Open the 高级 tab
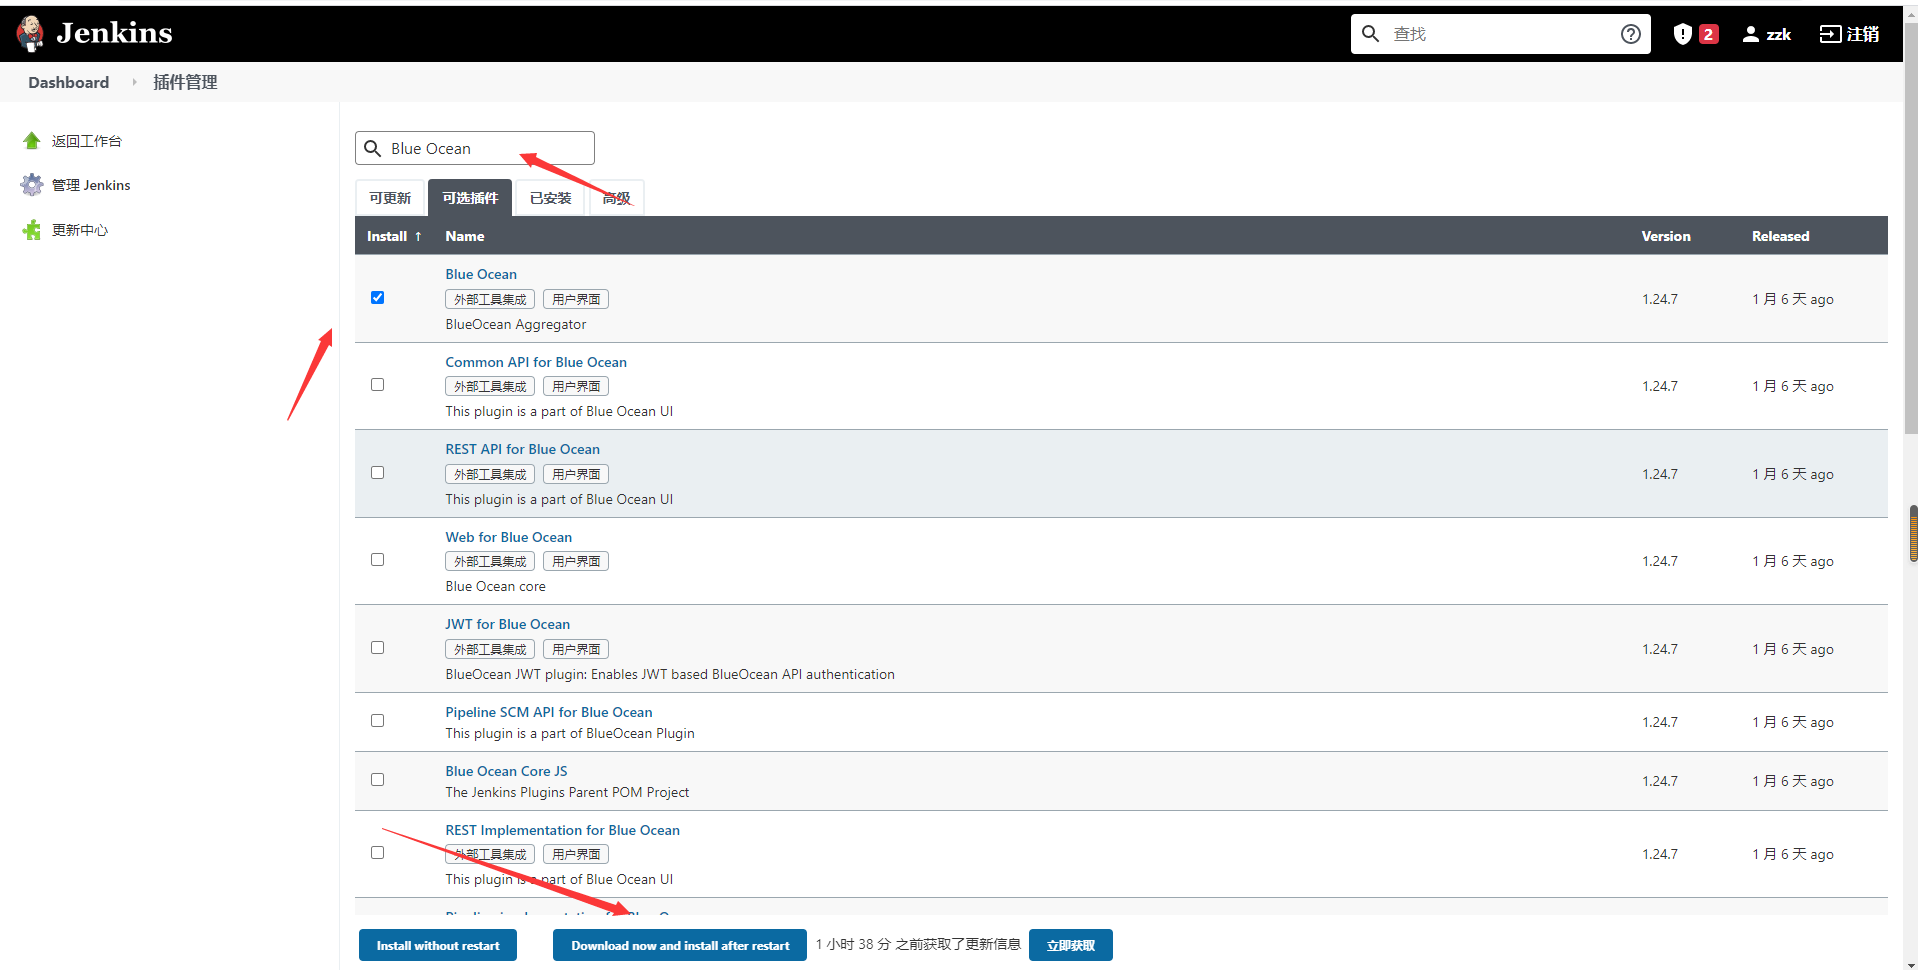Screen dimensions: 1918x970 pos(616,198)
